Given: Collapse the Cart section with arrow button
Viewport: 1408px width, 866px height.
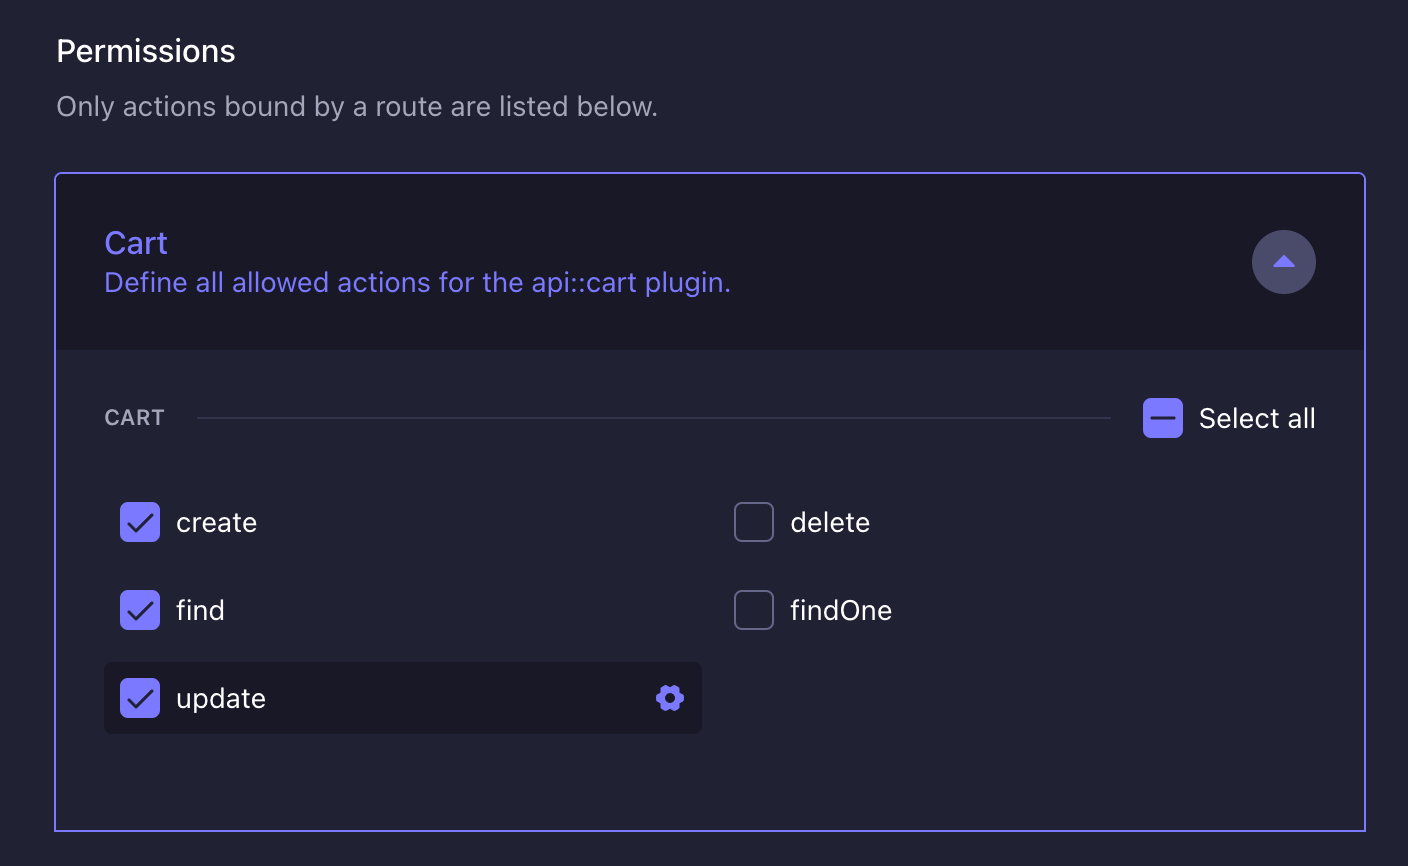Looking at the screenshot, I should tap(1284, 262).
